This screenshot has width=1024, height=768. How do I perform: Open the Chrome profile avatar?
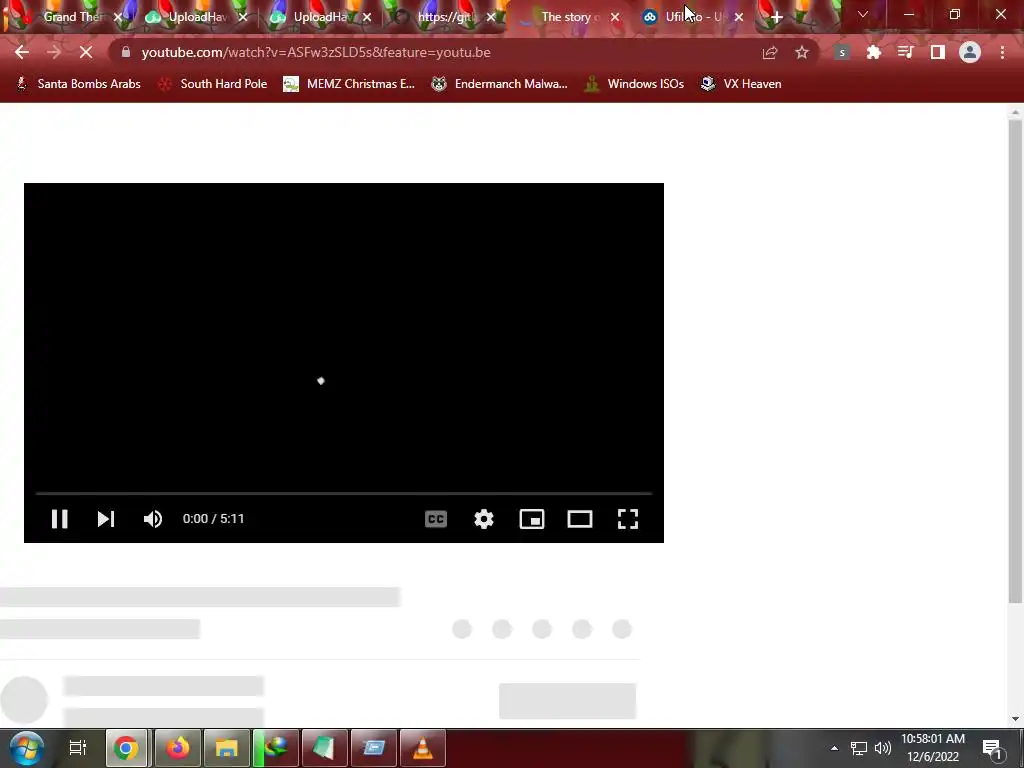tap(970, 52)
